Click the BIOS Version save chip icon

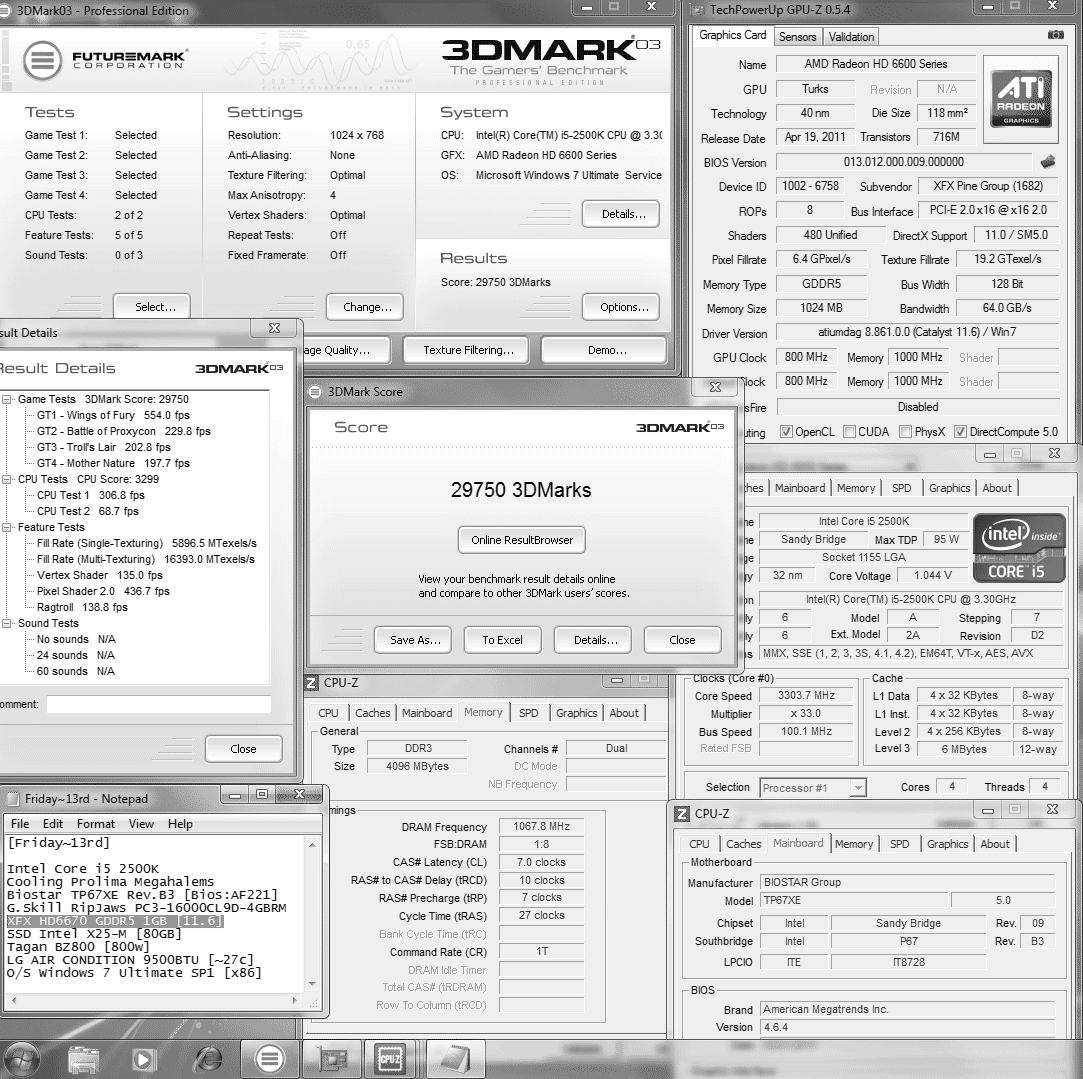pos(1048,162)
